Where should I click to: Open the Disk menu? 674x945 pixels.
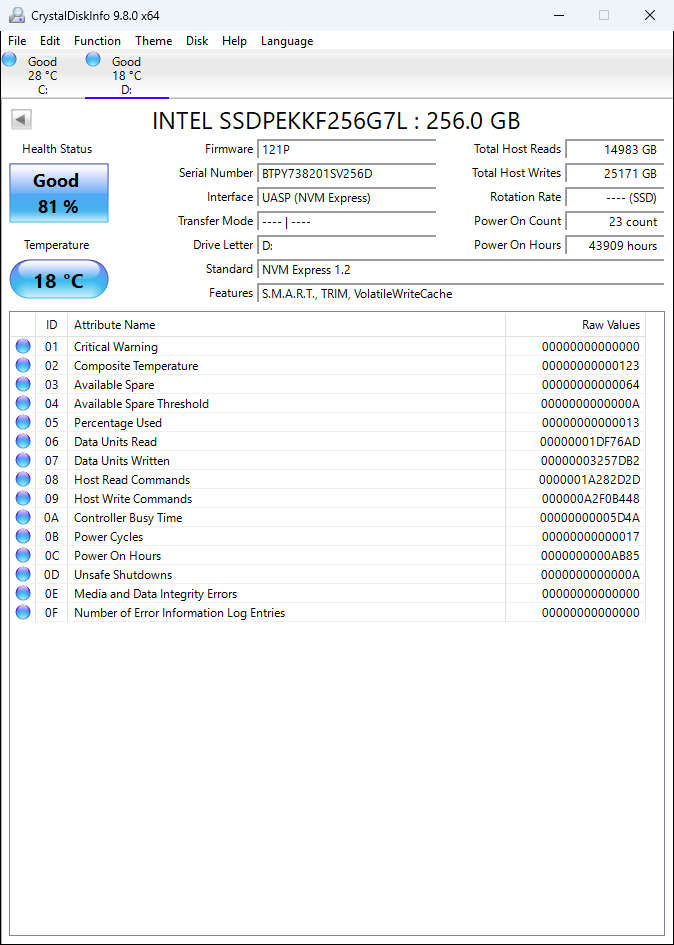pos(197,41)
